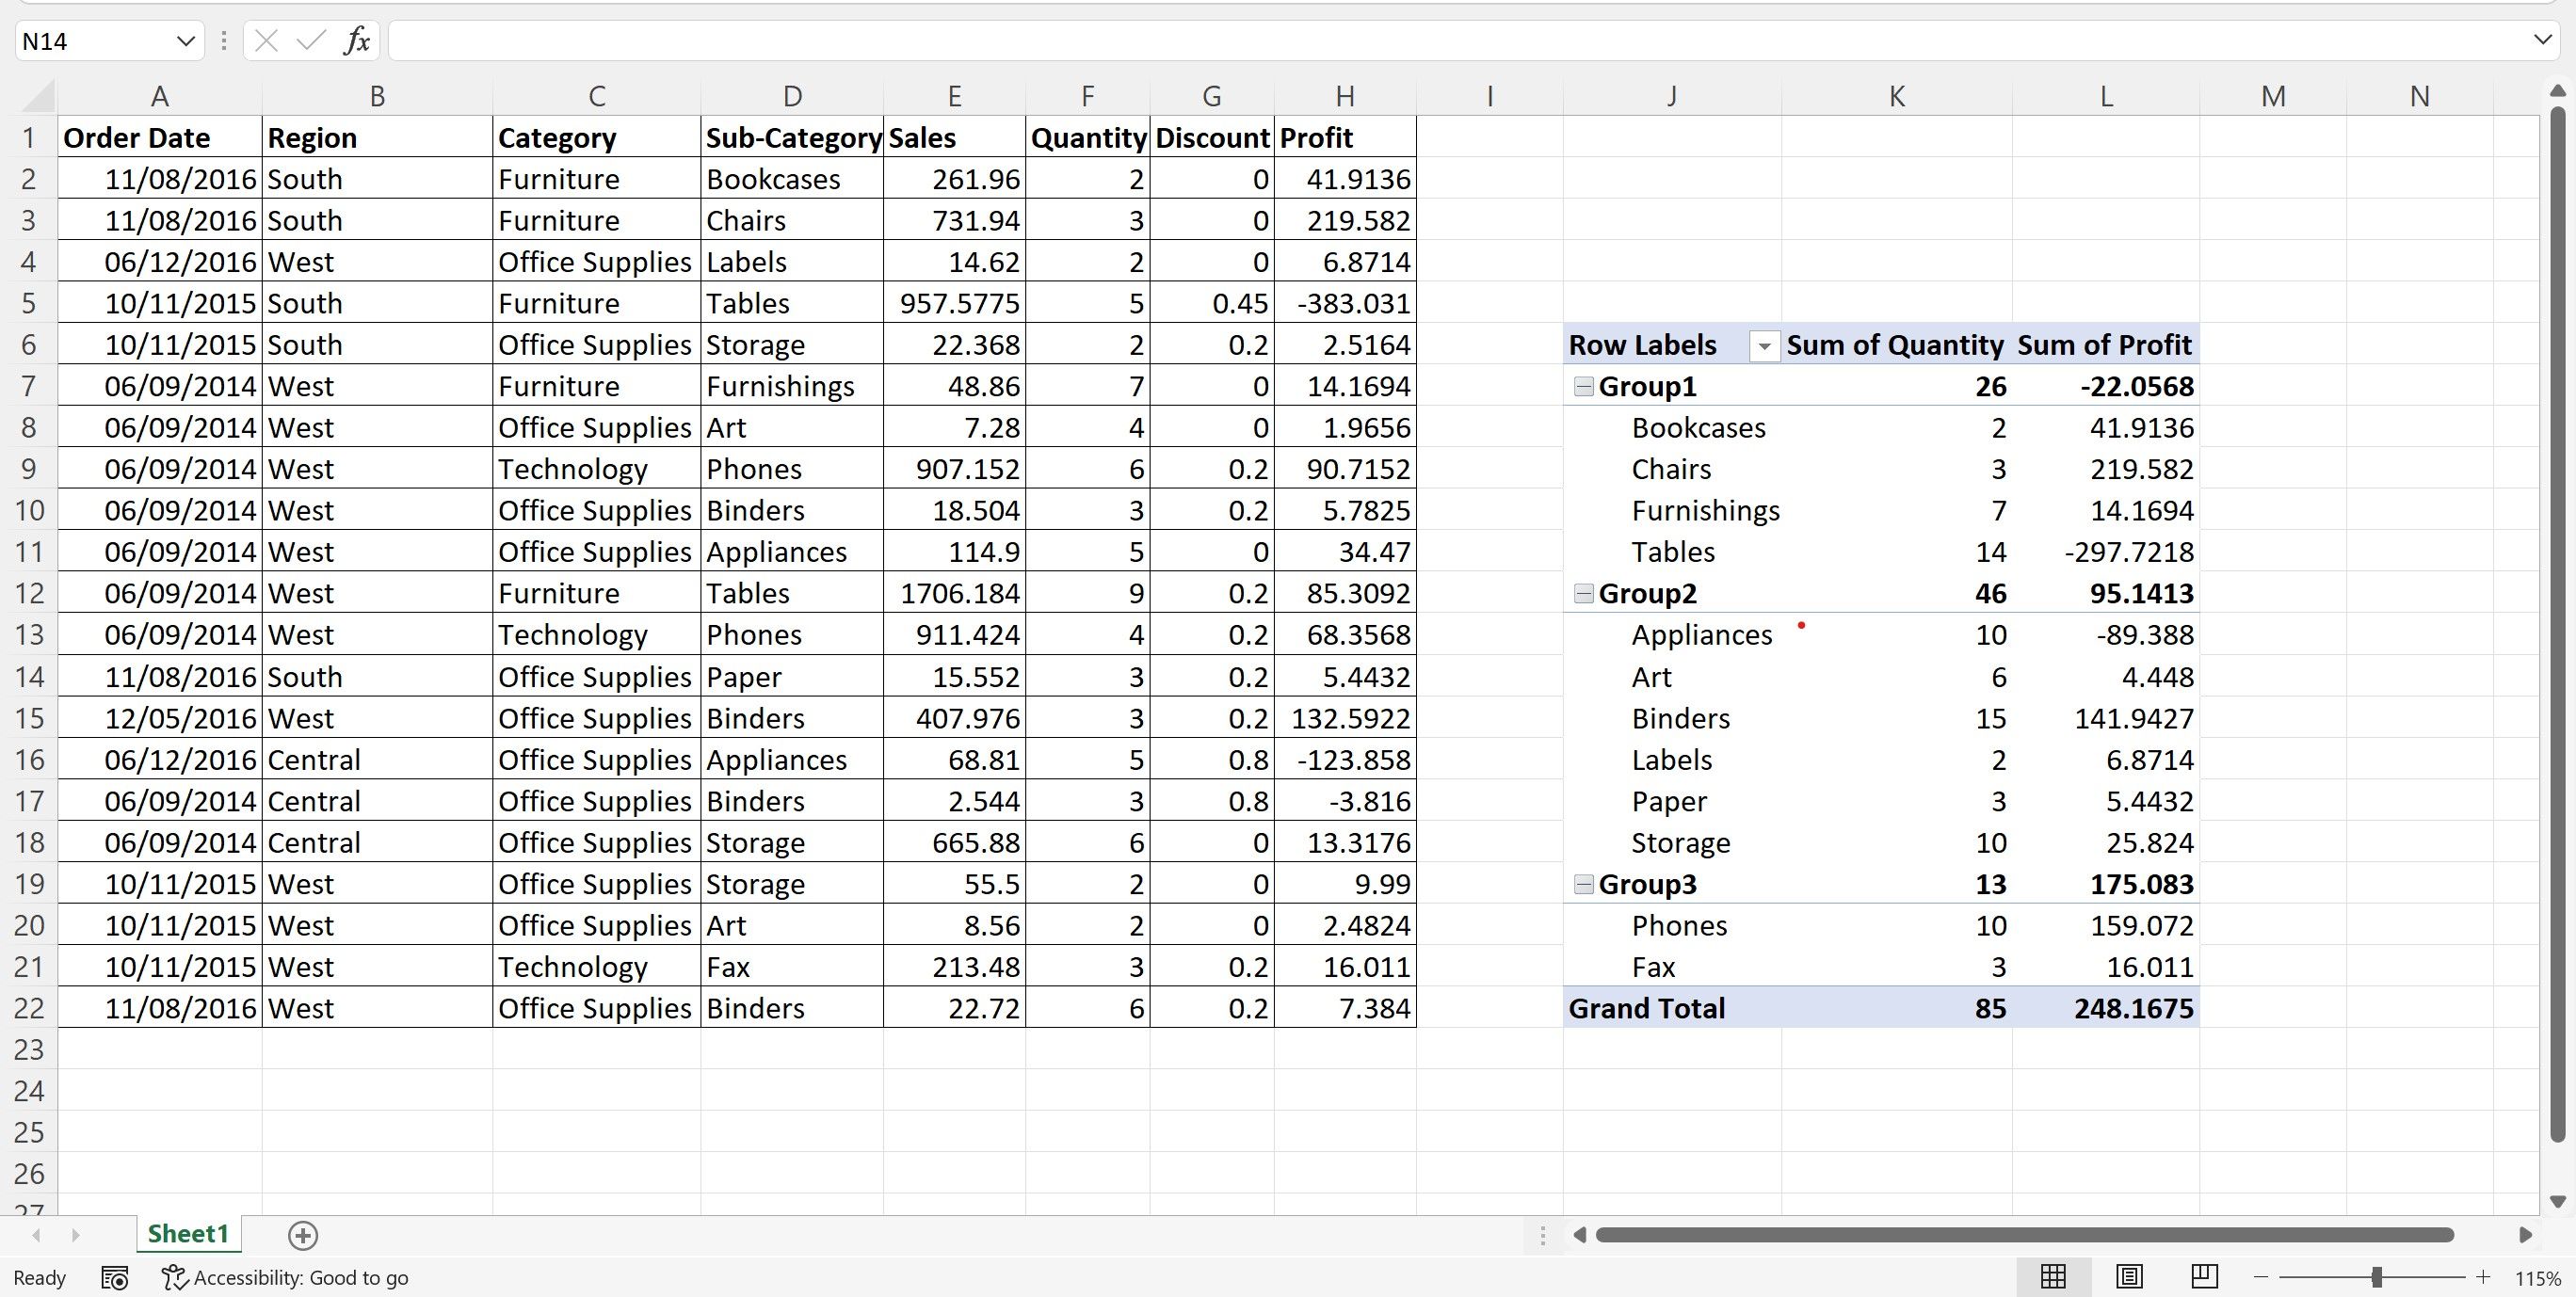Screen dimensions: 2576x1297
Task: Click the horizontal scrollbar left arrow
Action: [x=1579, y=1235]
